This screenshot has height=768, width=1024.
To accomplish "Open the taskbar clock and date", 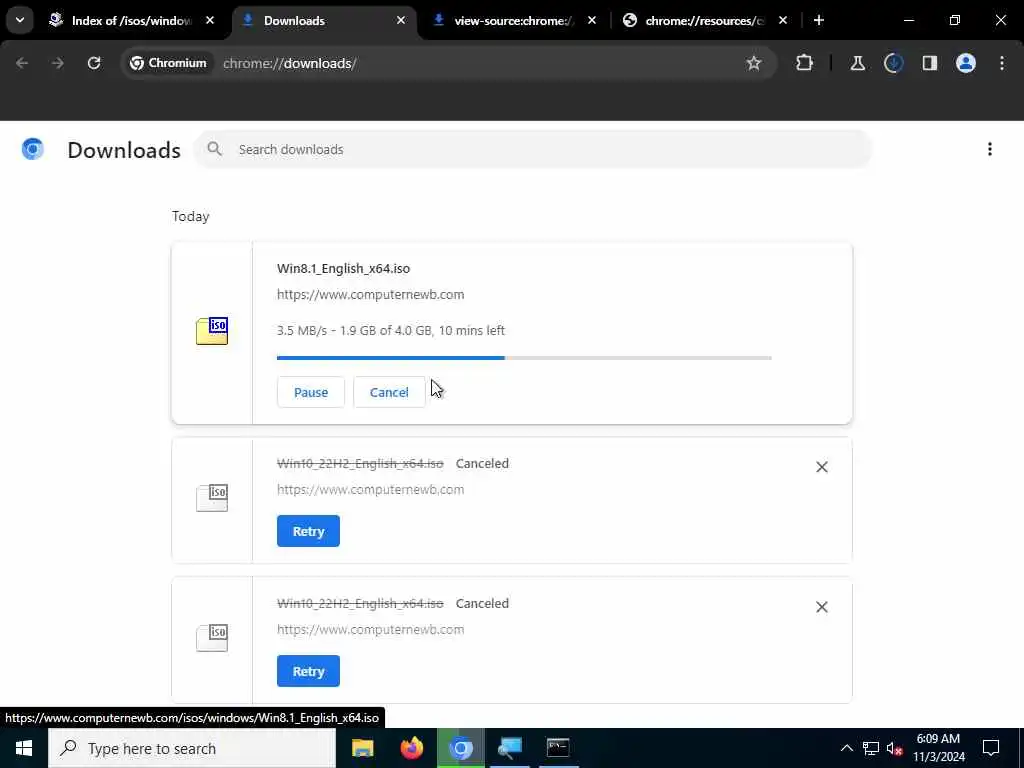I will pyautogui.click(x=938, y=748).
